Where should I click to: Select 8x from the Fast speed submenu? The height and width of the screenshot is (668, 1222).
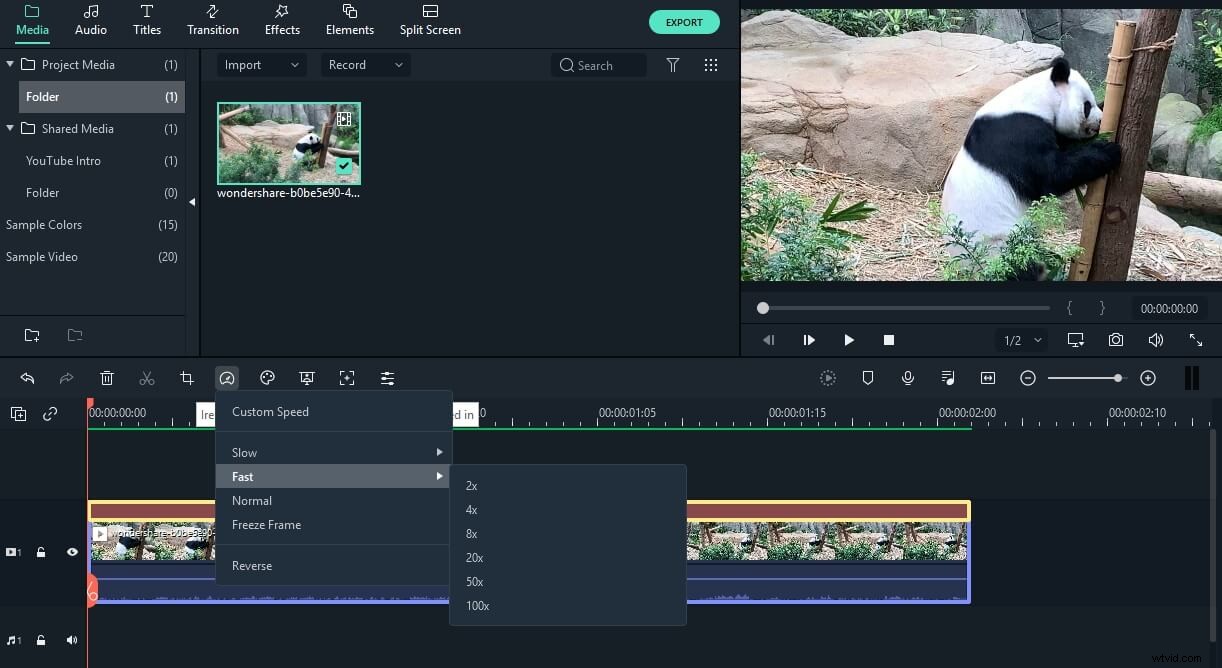coord(471,533)
